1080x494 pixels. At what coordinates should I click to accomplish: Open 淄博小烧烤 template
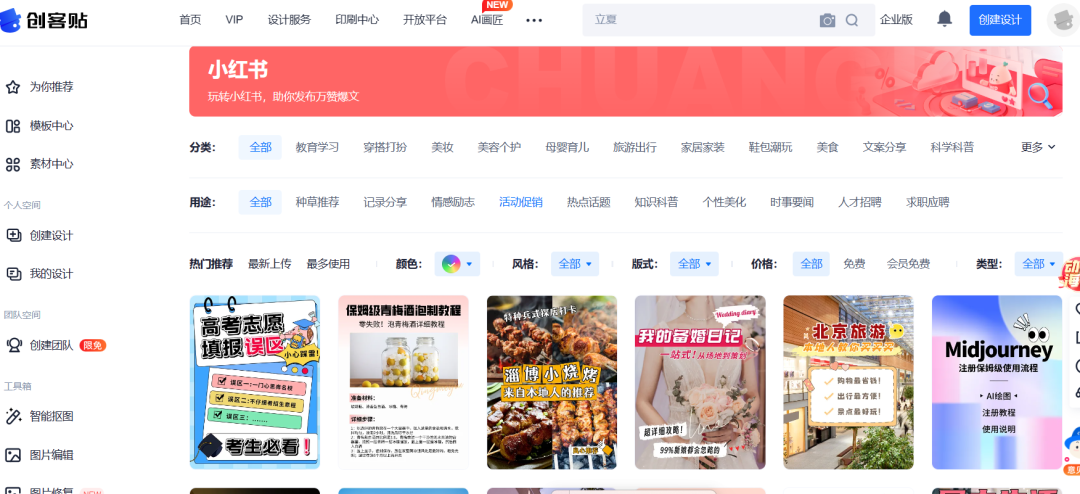tap(552, 382)
